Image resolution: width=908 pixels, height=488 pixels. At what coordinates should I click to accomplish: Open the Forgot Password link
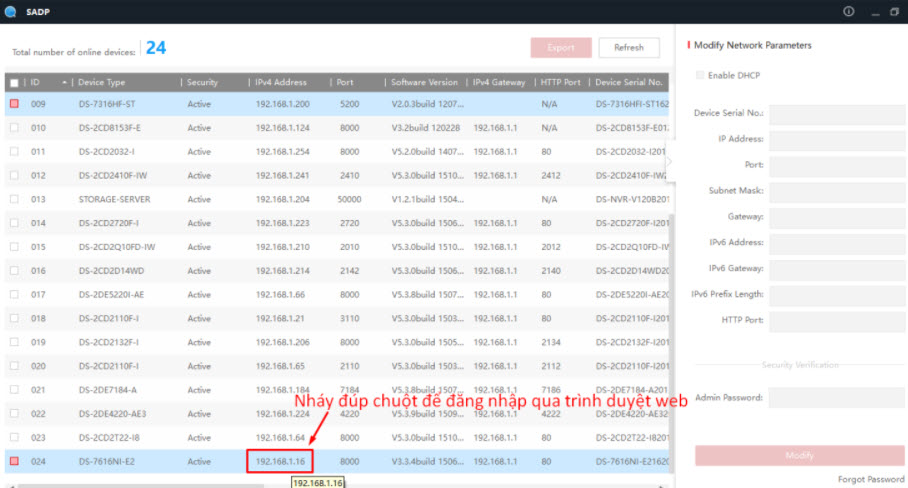pyautogui.click(x=871, y=479)
